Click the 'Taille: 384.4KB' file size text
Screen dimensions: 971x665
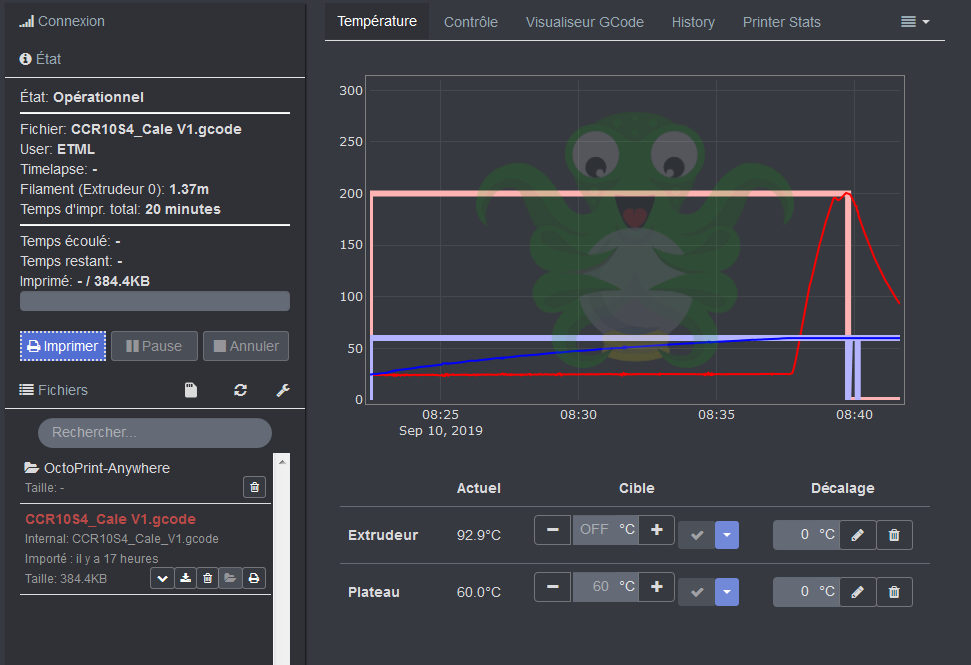coord(66,579)
